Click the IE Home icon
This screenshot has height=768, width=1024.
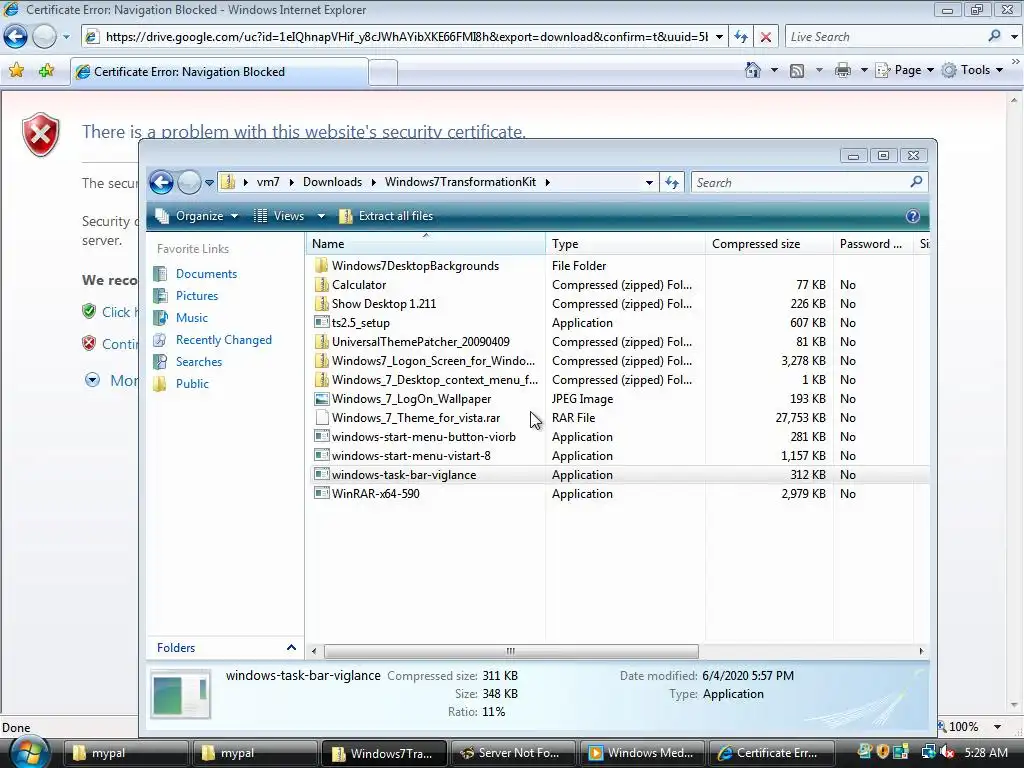(752, 70)
